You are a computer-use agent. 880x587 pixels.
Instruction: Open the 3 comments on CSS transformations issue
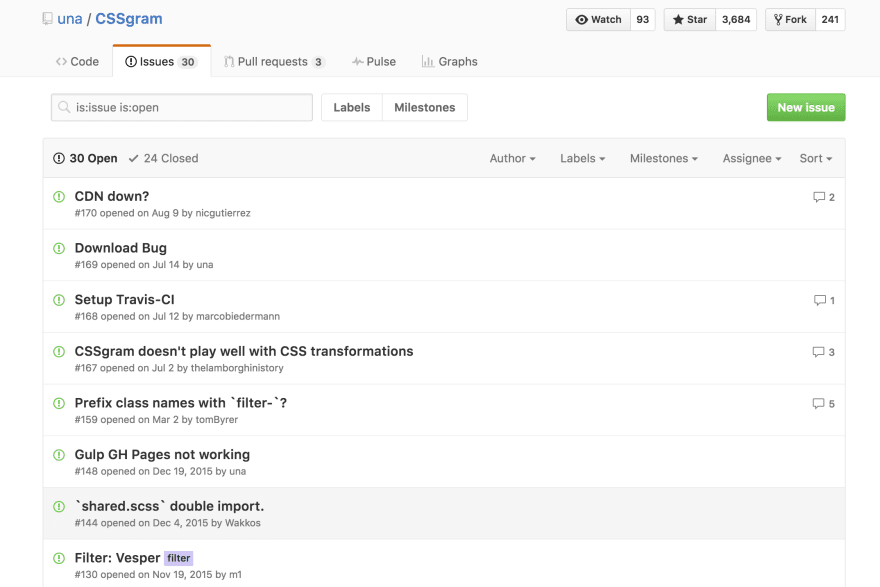pos(823,352)
